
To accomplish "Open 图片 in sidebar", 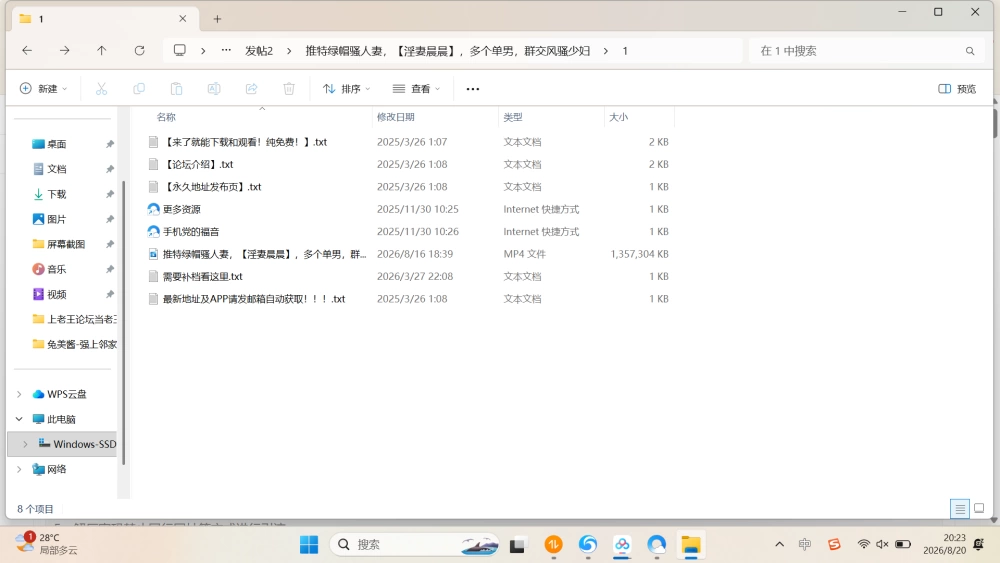I will [57, 219].
